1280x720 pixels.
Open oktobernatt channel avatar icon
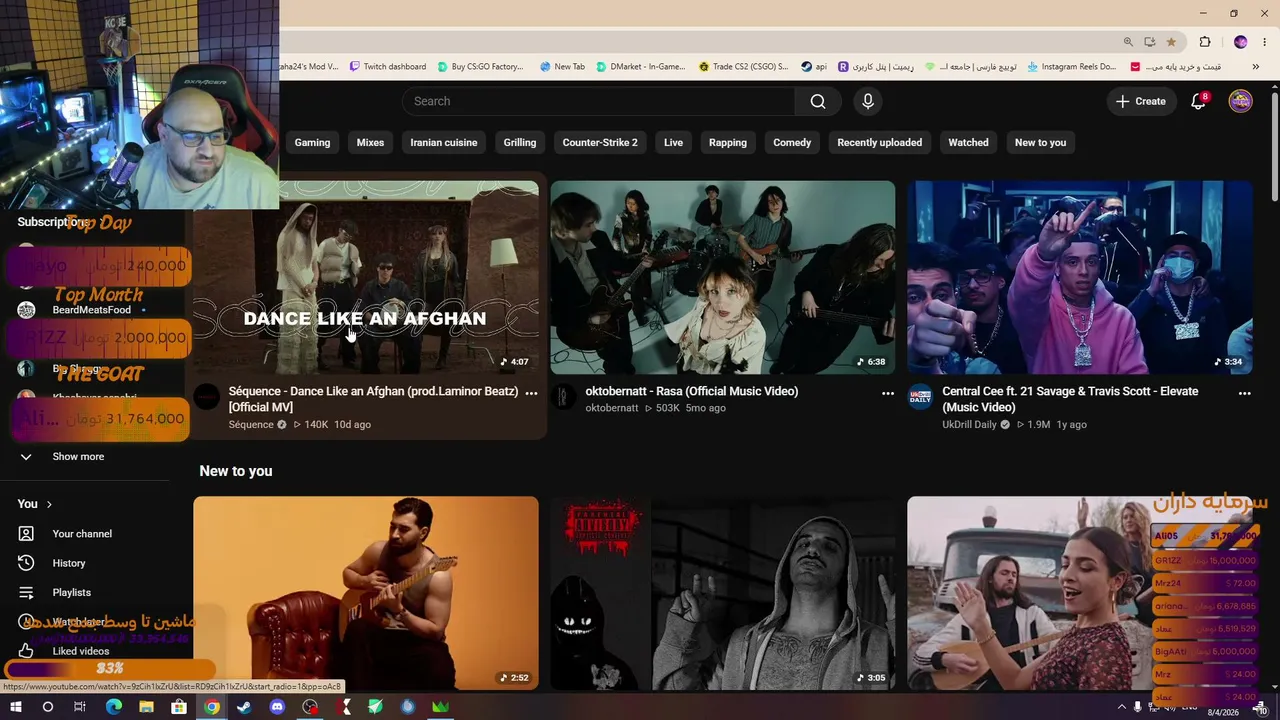pyautogui.click(x=564, y=397)
